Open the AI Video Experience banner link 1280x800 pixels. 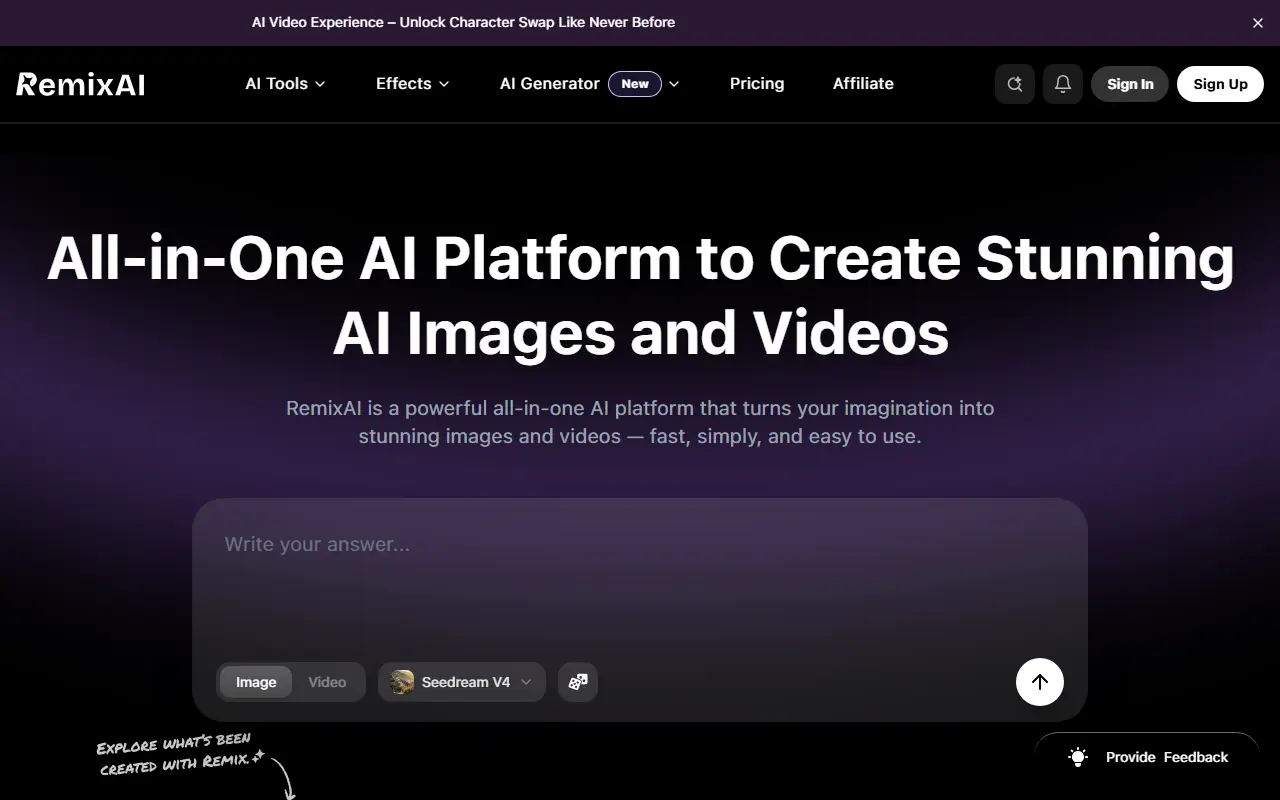point(463,22)
